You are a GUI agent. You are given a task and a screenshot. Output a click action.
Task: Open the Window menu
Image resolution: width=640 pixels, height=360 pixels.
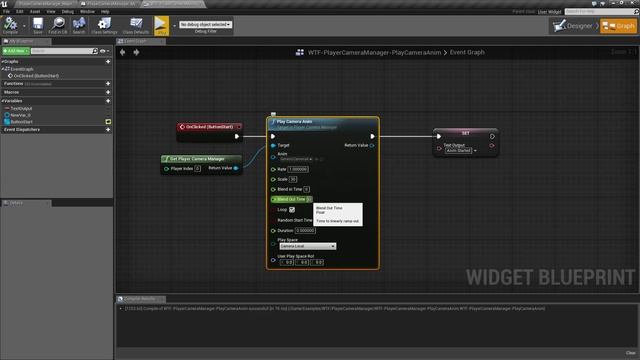(x=87, y=11)
